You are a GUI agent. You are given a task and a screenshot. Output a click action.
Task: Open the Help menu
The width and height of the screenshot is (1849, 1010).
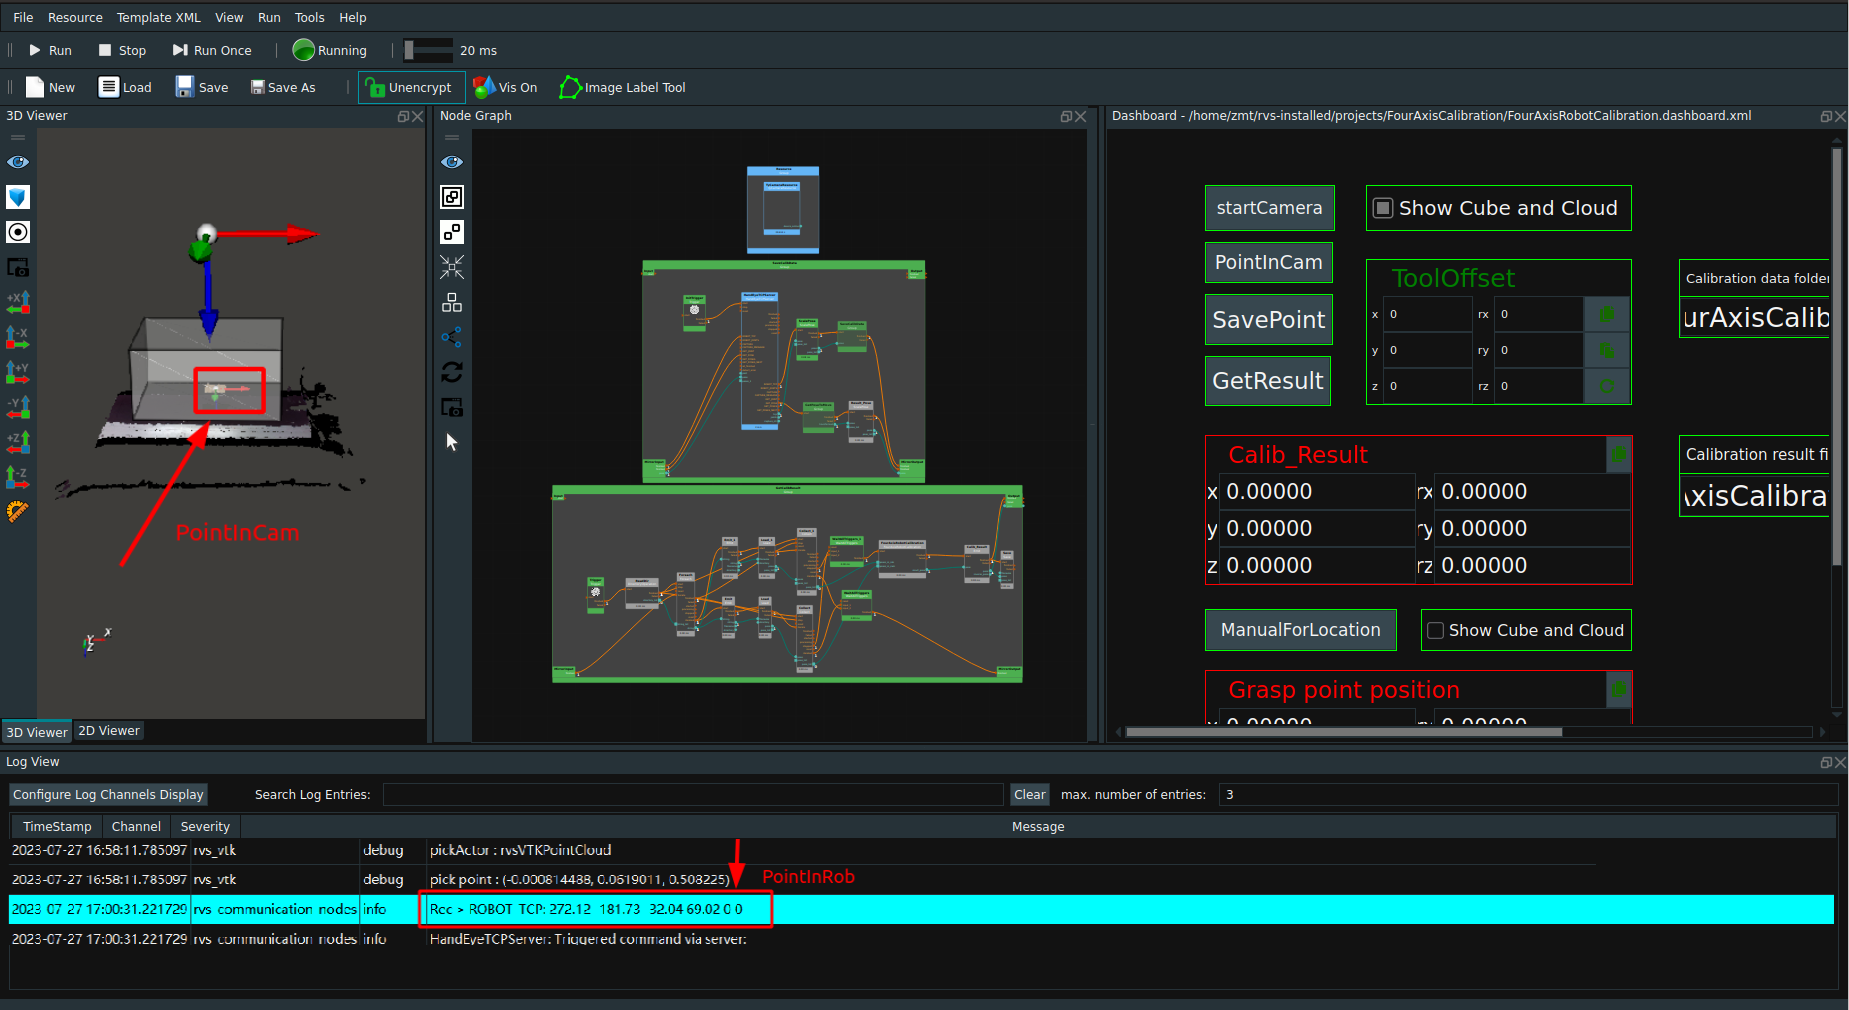[353, 17]
